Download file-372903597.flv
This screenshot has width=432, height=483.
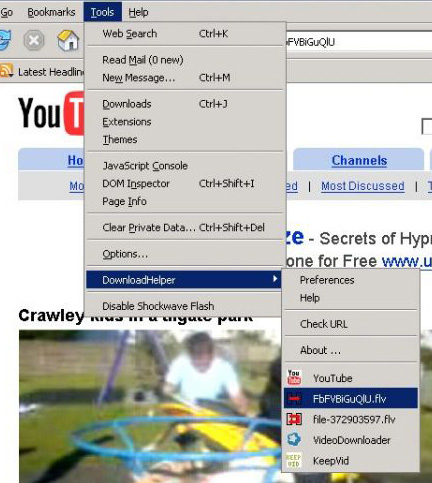[x=351, y=419]
